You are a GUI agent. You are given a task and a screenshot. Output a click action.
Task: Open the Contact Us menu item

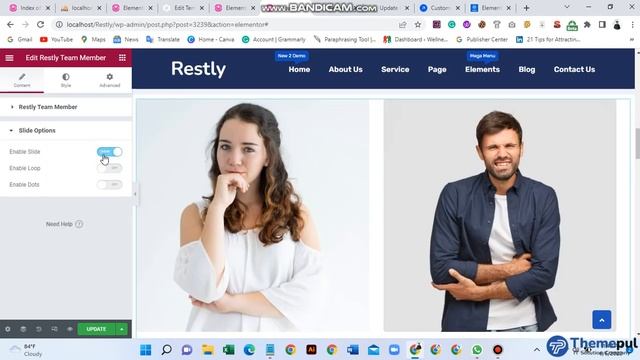[x=574, y=69]
